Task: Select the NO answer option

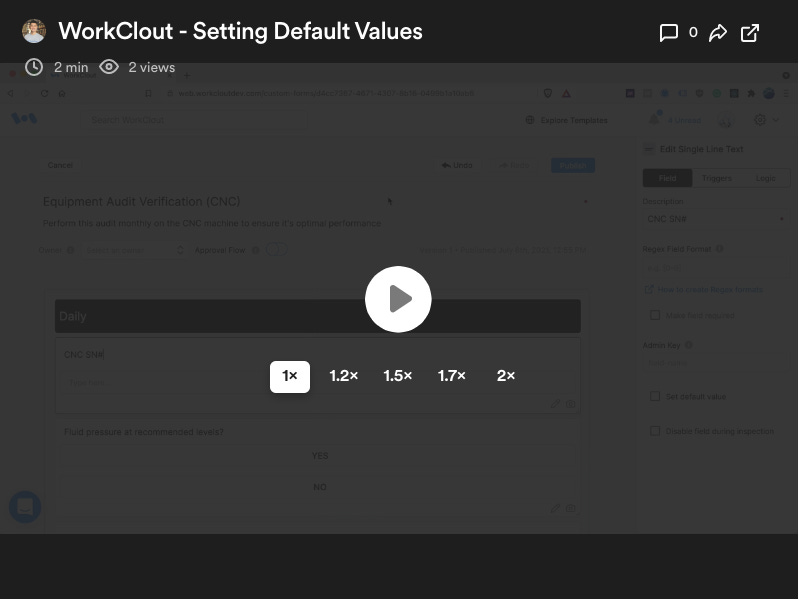Action: click(319, 487)
